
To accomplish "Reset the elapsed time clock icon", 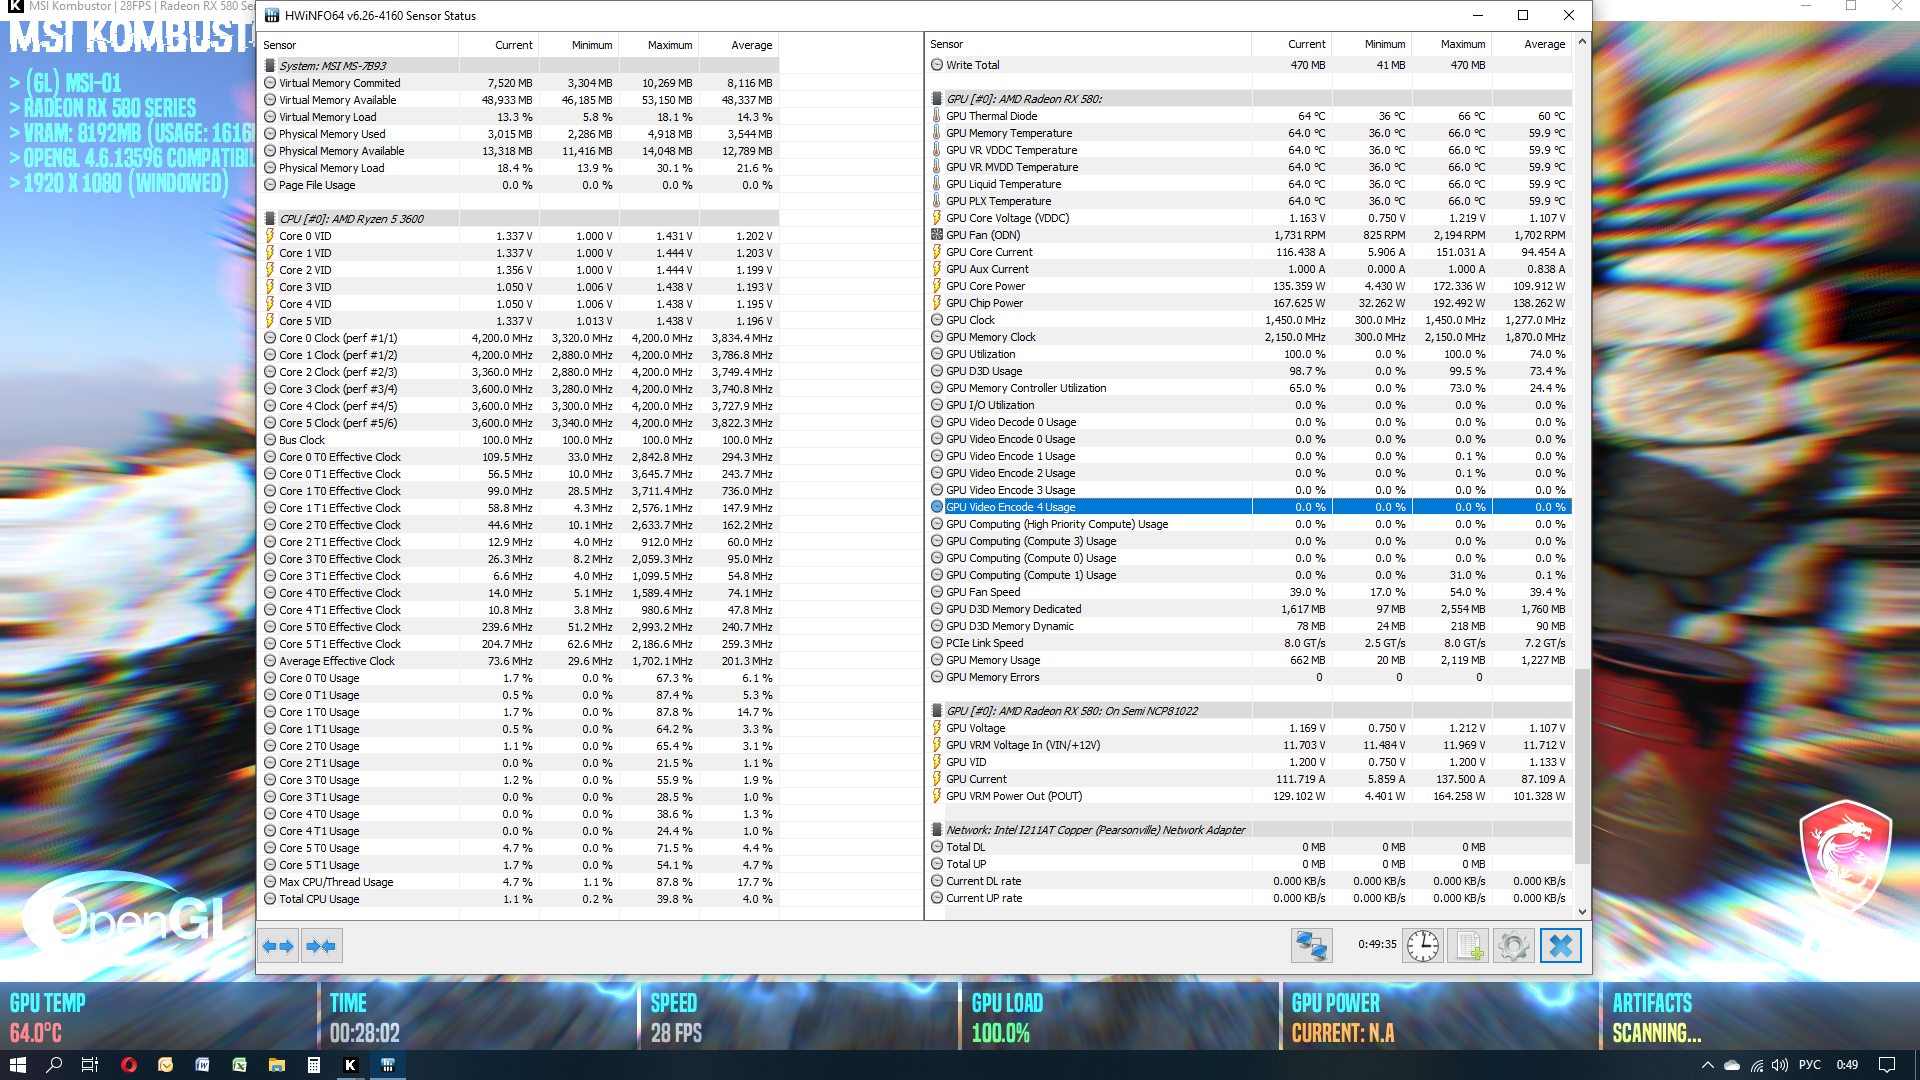I will [x=1422, y=946].
